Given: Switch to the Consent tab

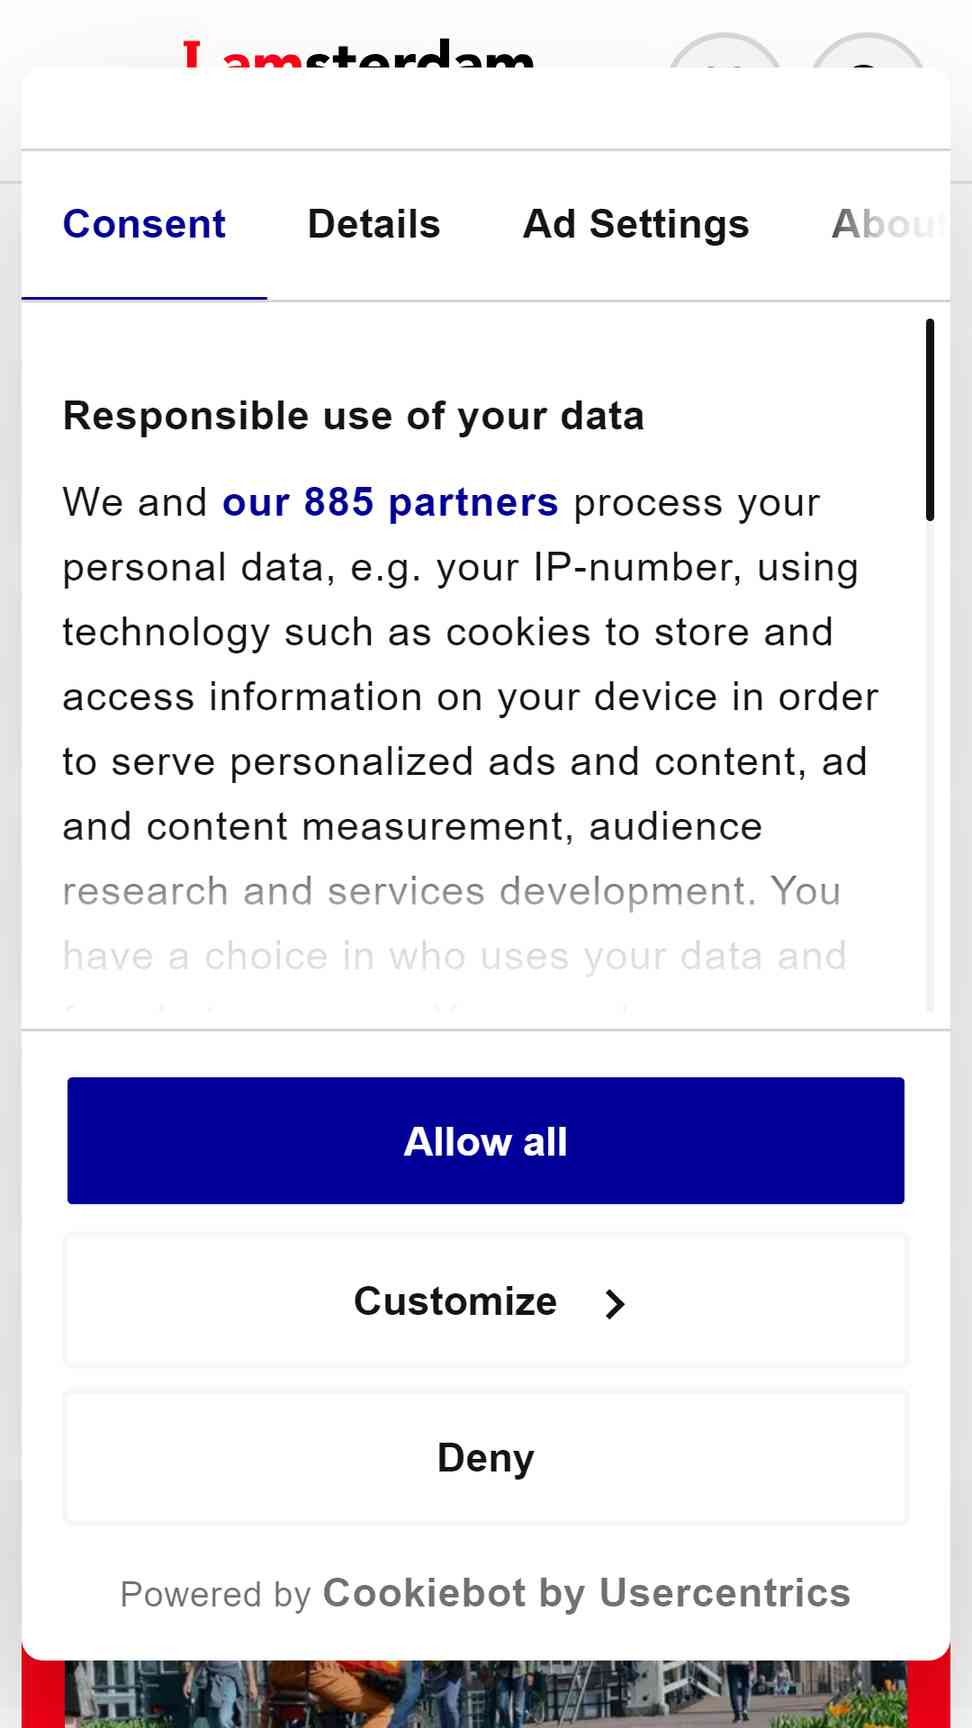Looking at the screenshot, I should pyautogui.click(x=144, y=225).
